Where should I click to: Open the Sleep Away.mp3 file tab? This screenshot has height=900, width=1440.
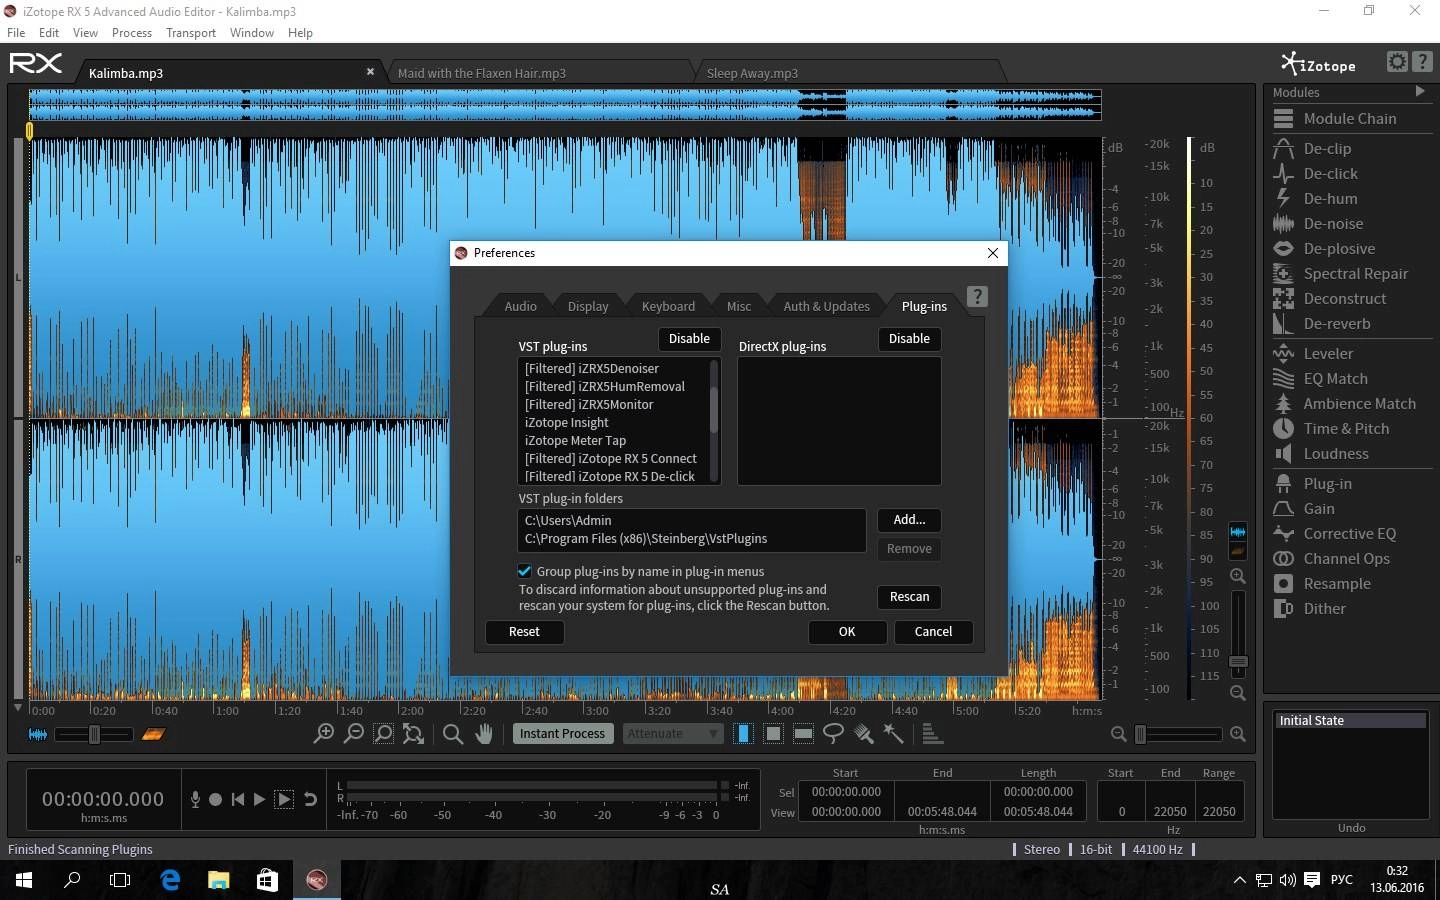(752, 73)
